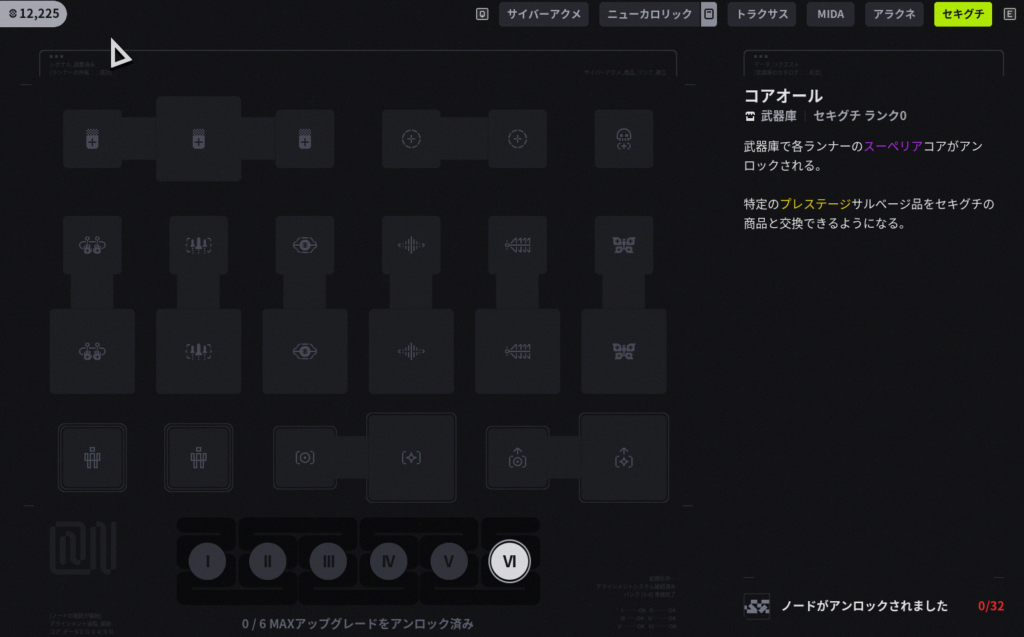
Task: Click the 12,225 credits balance
Action: click(x=35, y=13)
